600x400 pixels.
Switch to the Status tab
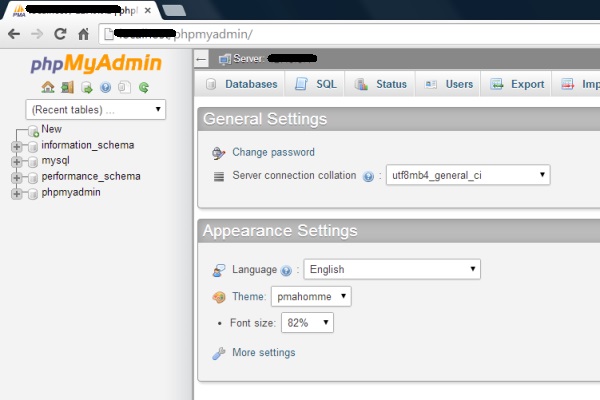pos(380,84)
